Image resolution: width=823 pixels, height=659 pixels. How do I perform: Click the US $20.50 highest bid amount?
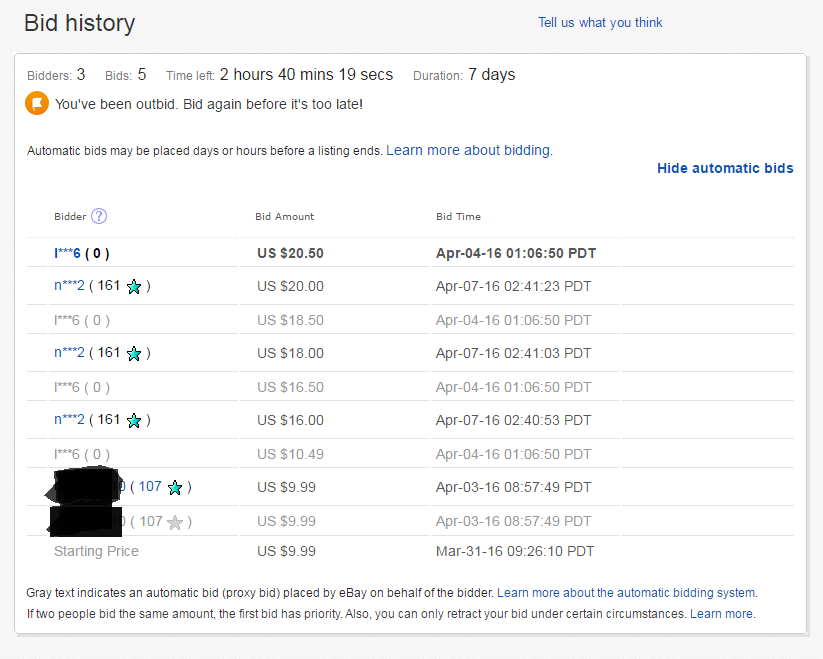(x=290, y=253)
